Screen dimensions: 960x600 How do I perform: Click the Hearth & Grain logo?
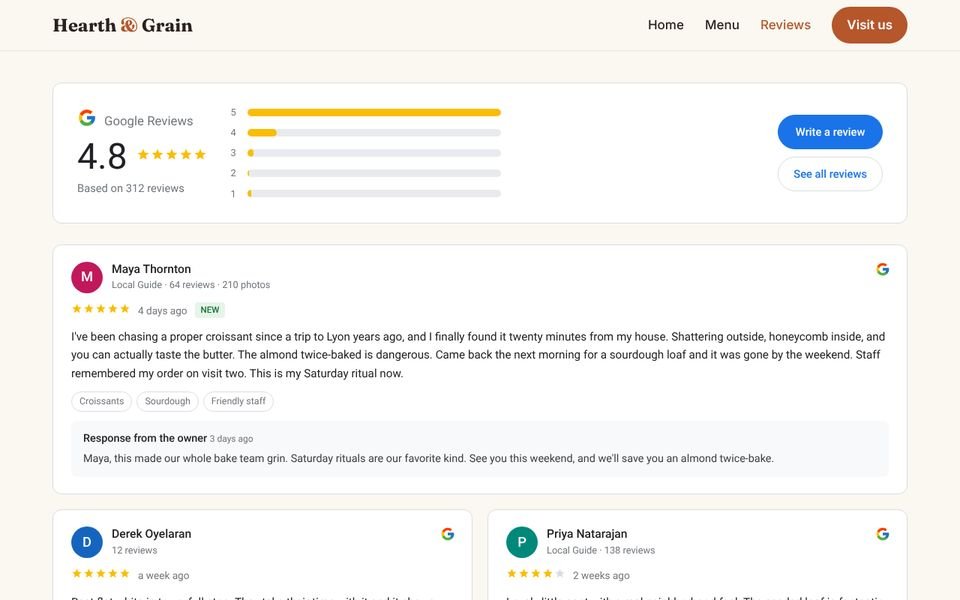pos(122,25)
